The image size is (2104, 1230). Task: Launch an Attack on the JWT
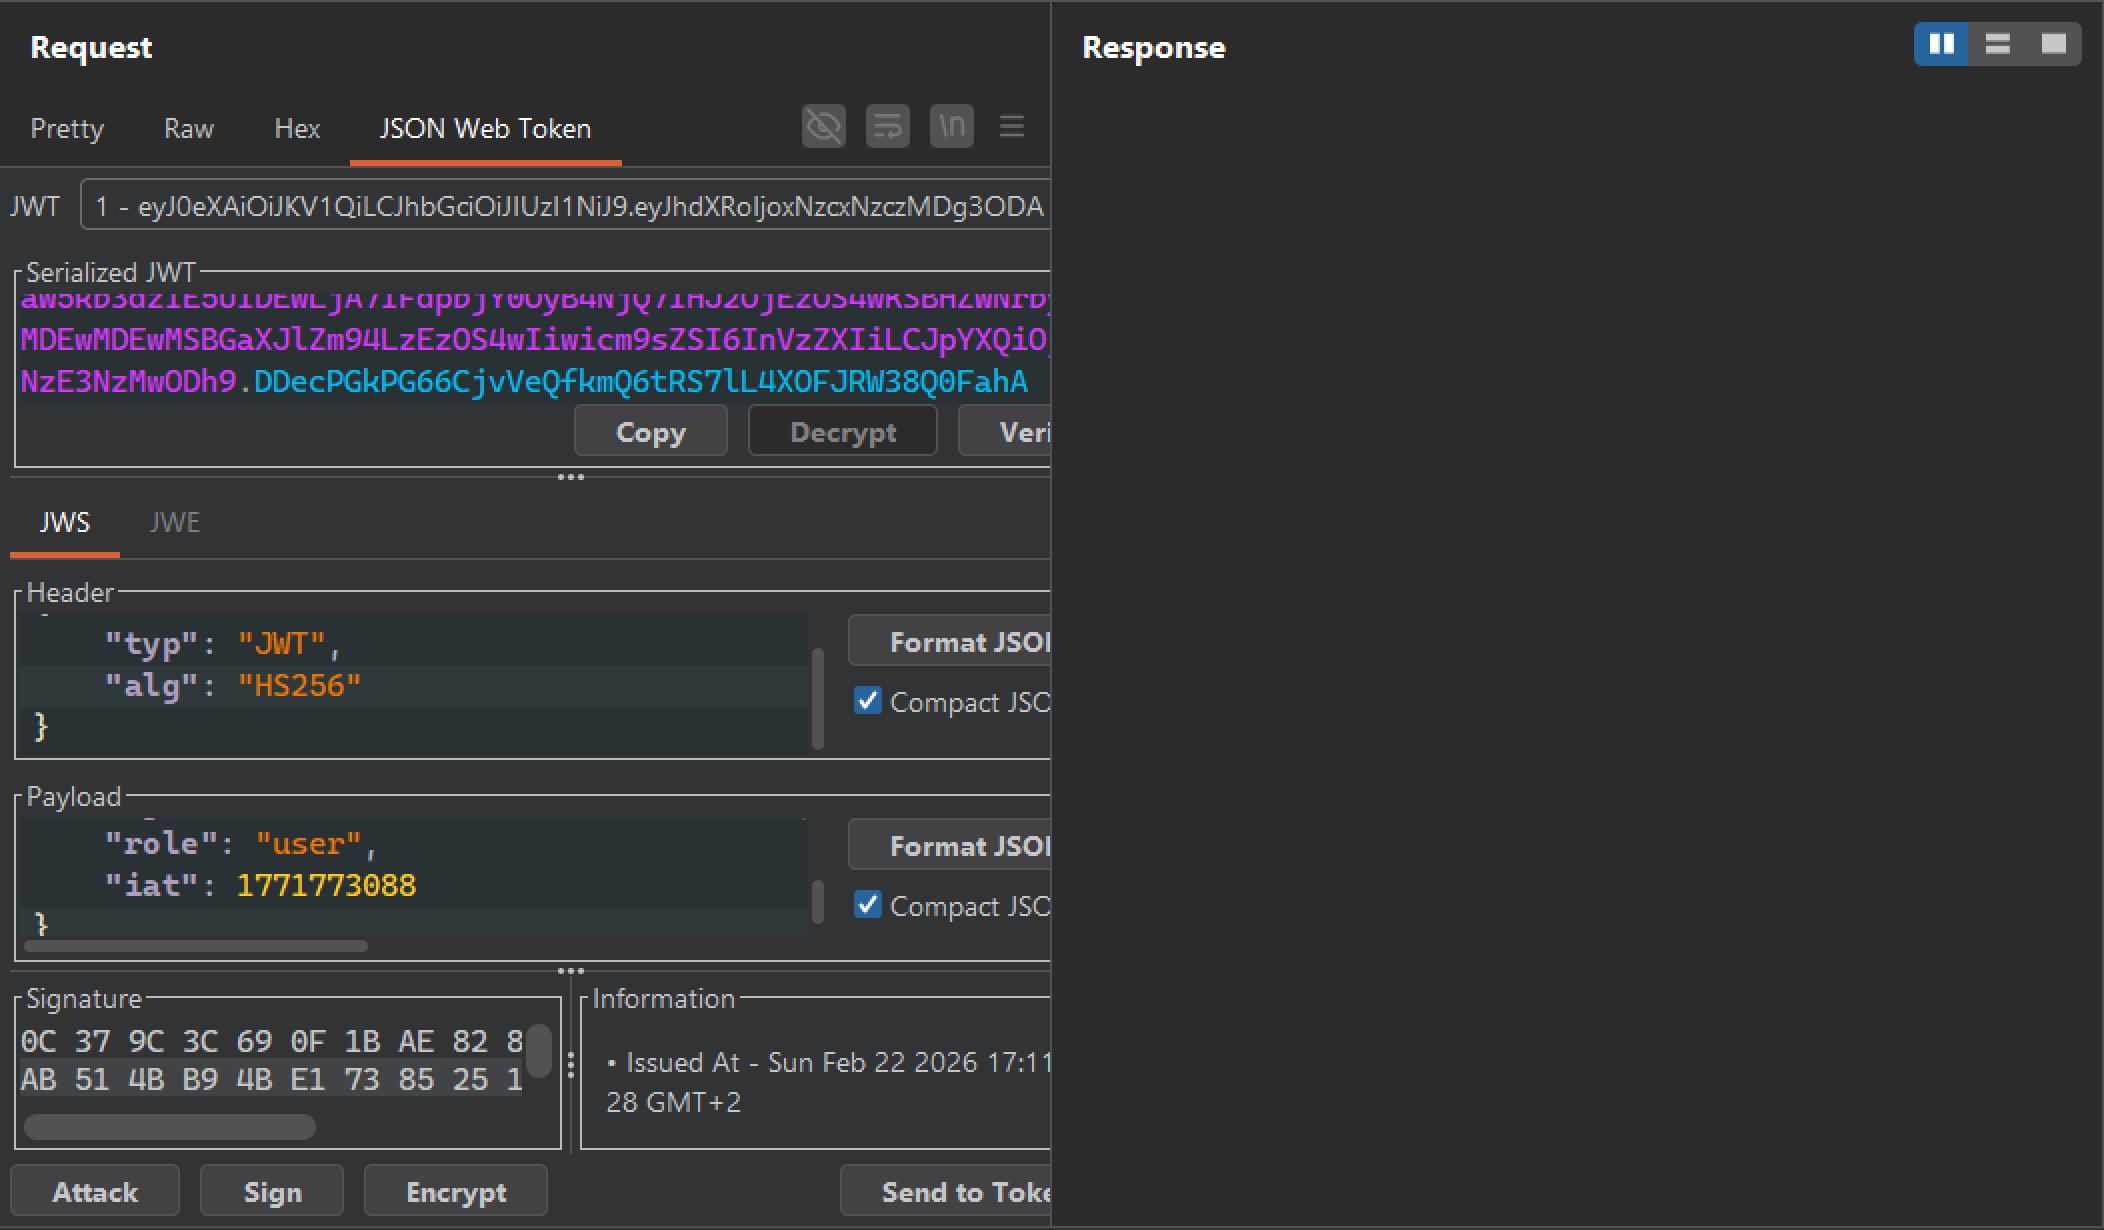tap(95, 1191)
